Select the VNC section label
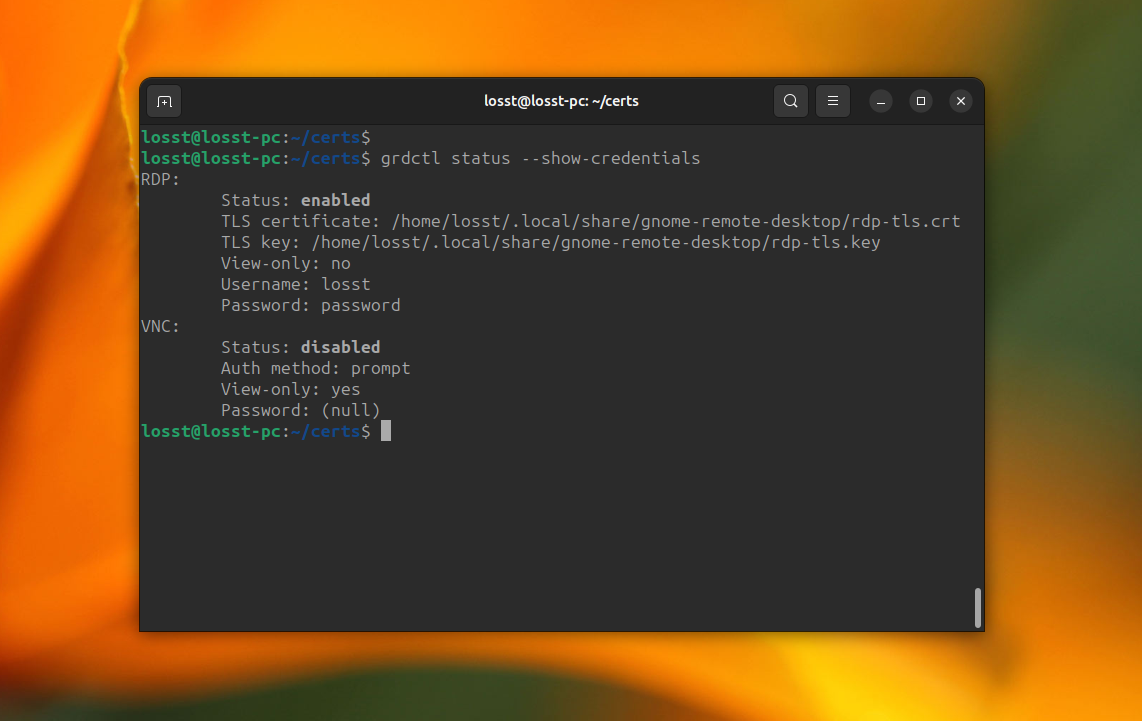The height and width of the screenshot is (721, 1142). (x=159, y=326)
